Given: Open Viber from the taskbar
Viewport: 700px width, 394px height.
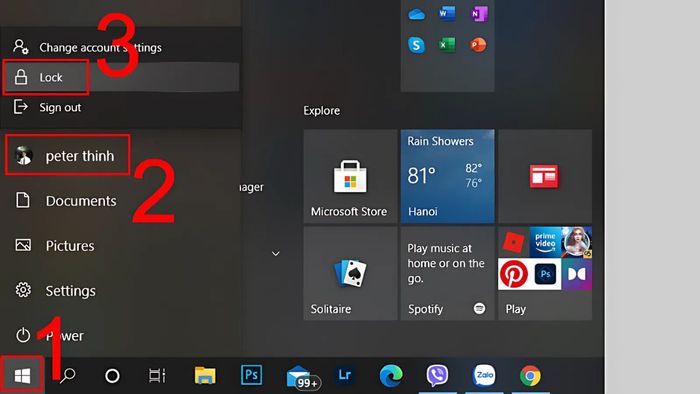Looking at the screenshot, I should [437, 375].
